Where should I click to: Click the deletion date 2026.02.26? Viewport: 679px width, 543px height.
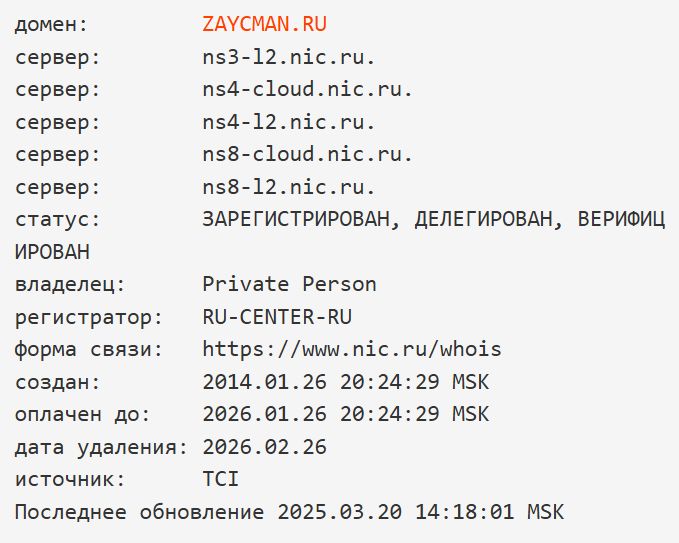[264, 447]
